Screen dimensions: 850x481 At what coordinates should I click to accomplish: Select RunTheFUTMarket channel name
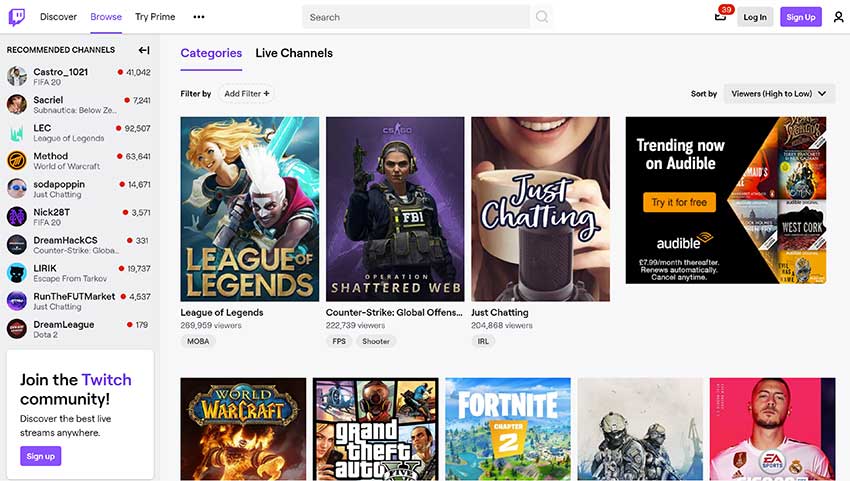(x=74, y=297)
